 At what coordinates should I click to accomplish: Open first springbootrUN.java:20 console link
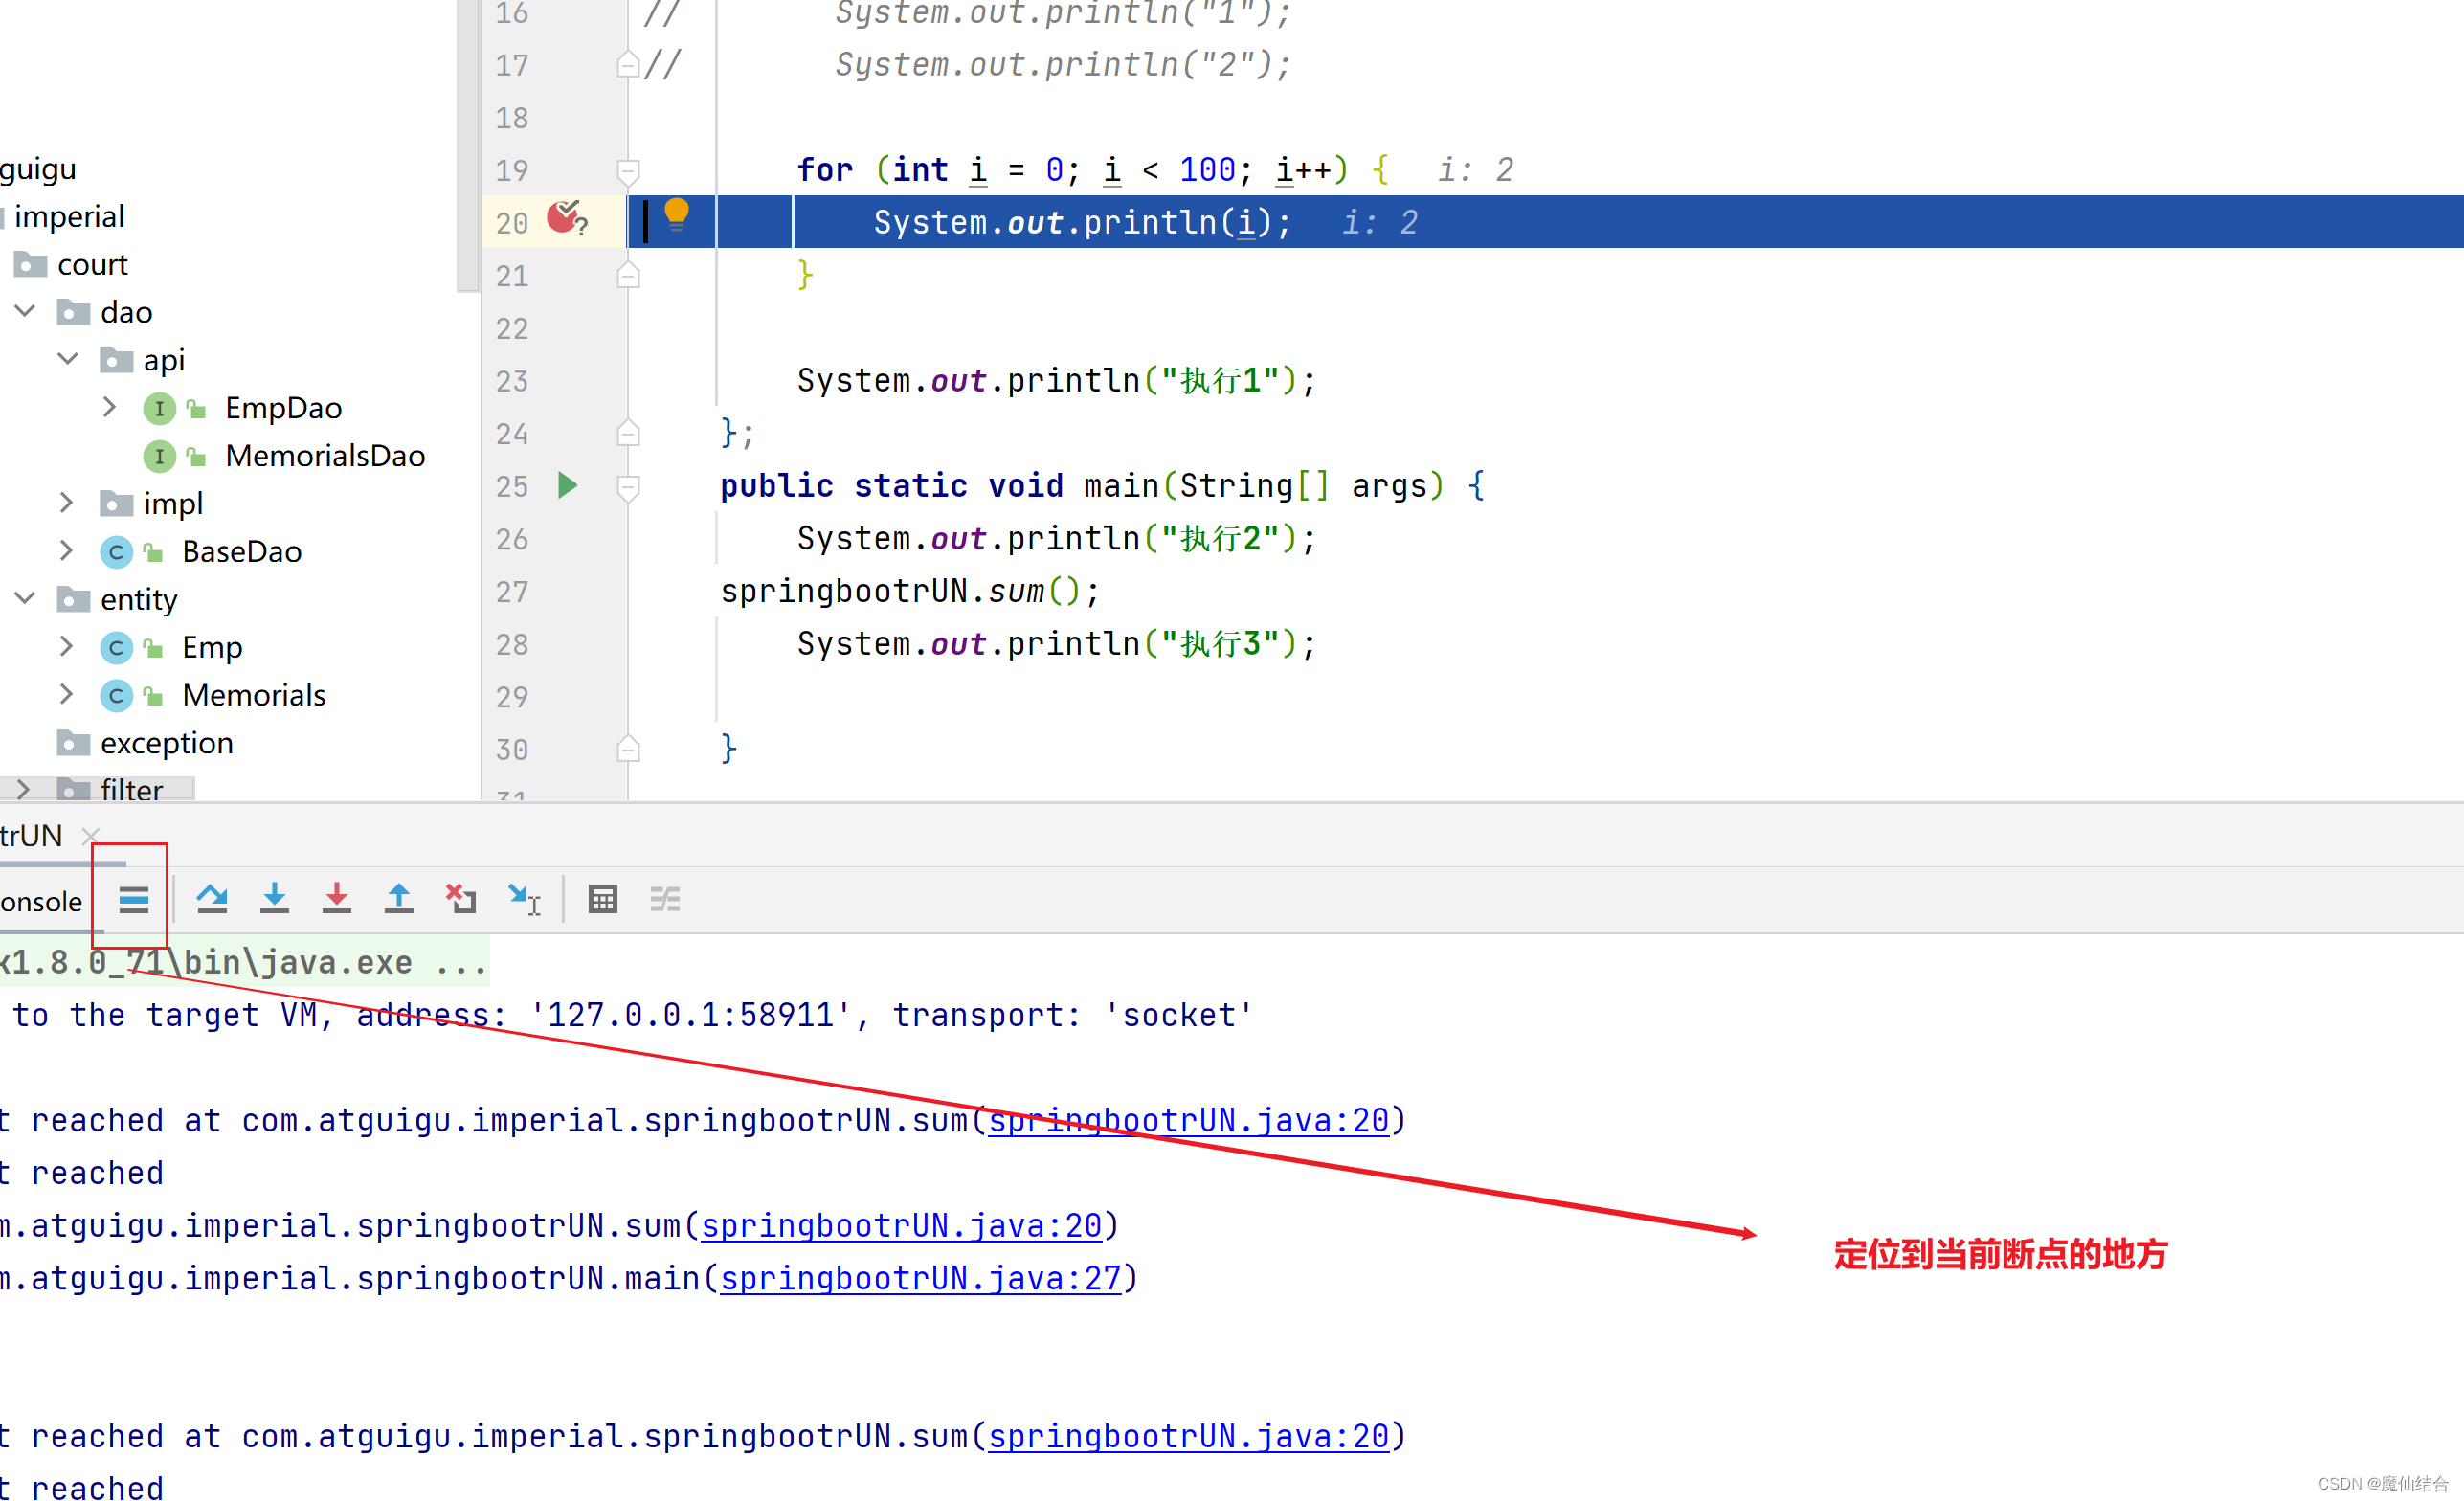(1189, 1121)
